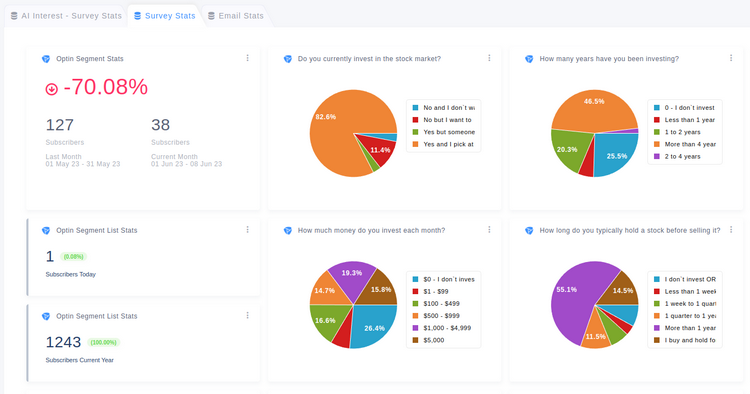Toggle 'No and I don't' legend entry
750x394 pixels.
pyautogui.click(x=444, y=108)
